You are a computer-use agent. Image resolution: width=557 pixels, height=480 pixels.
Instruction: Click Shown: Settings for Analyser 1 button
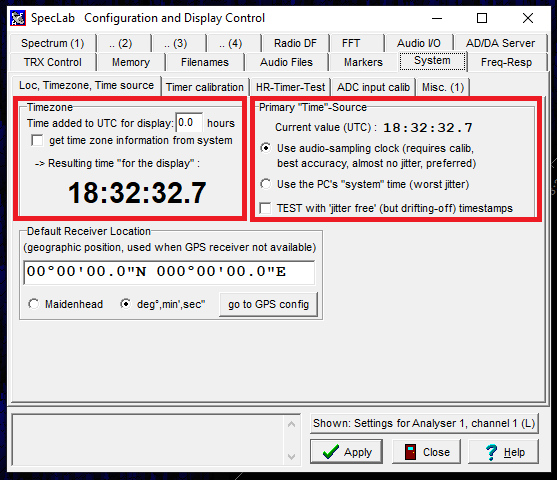[x=424, y=423]
